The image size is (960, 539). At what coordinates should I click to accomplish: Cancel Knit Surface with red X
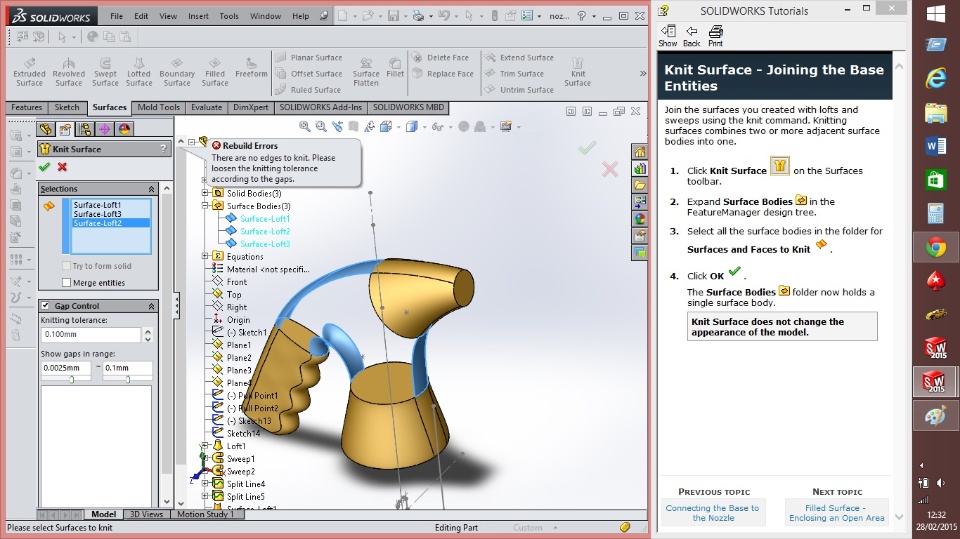tap(62, 167)
